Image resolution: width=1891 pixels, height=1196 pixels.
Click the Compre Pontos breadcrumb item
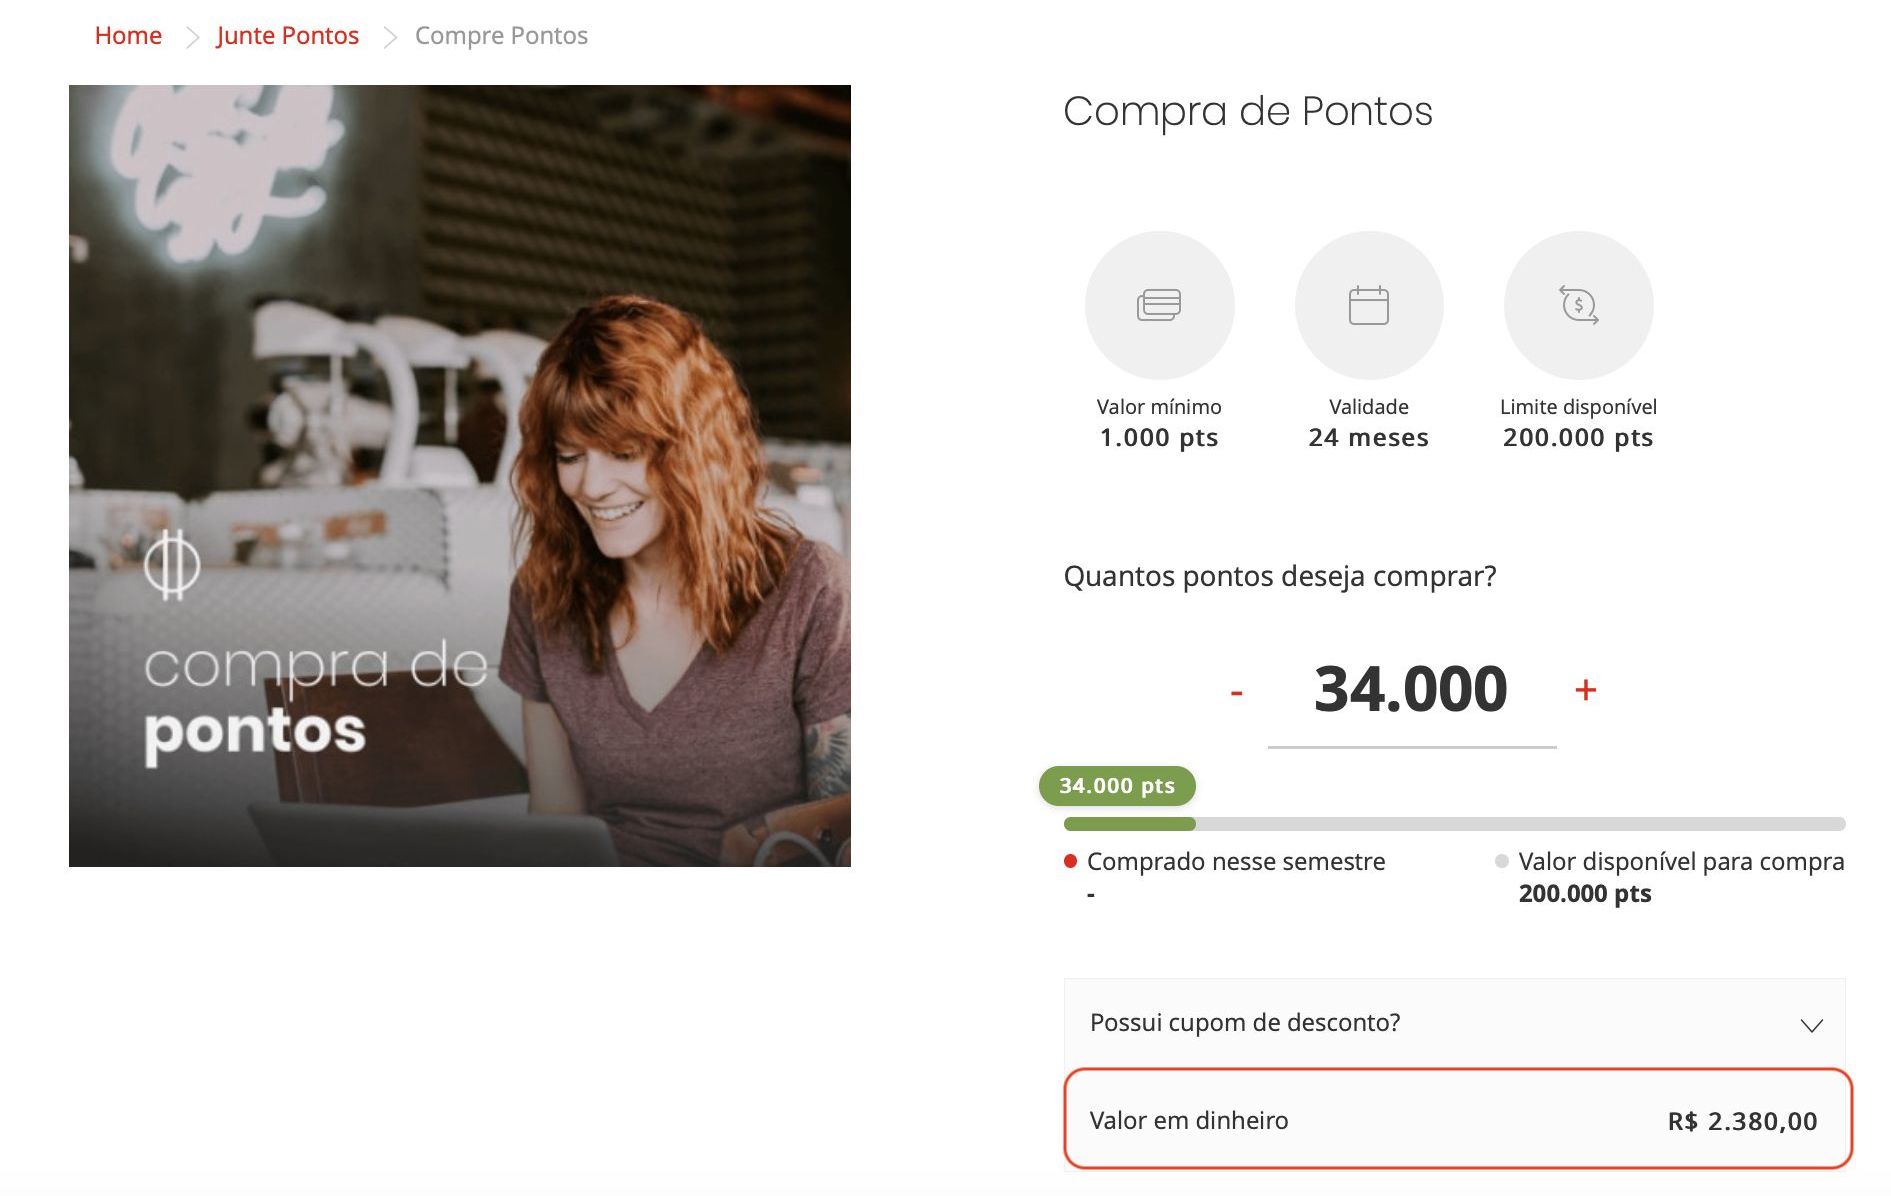501,36
